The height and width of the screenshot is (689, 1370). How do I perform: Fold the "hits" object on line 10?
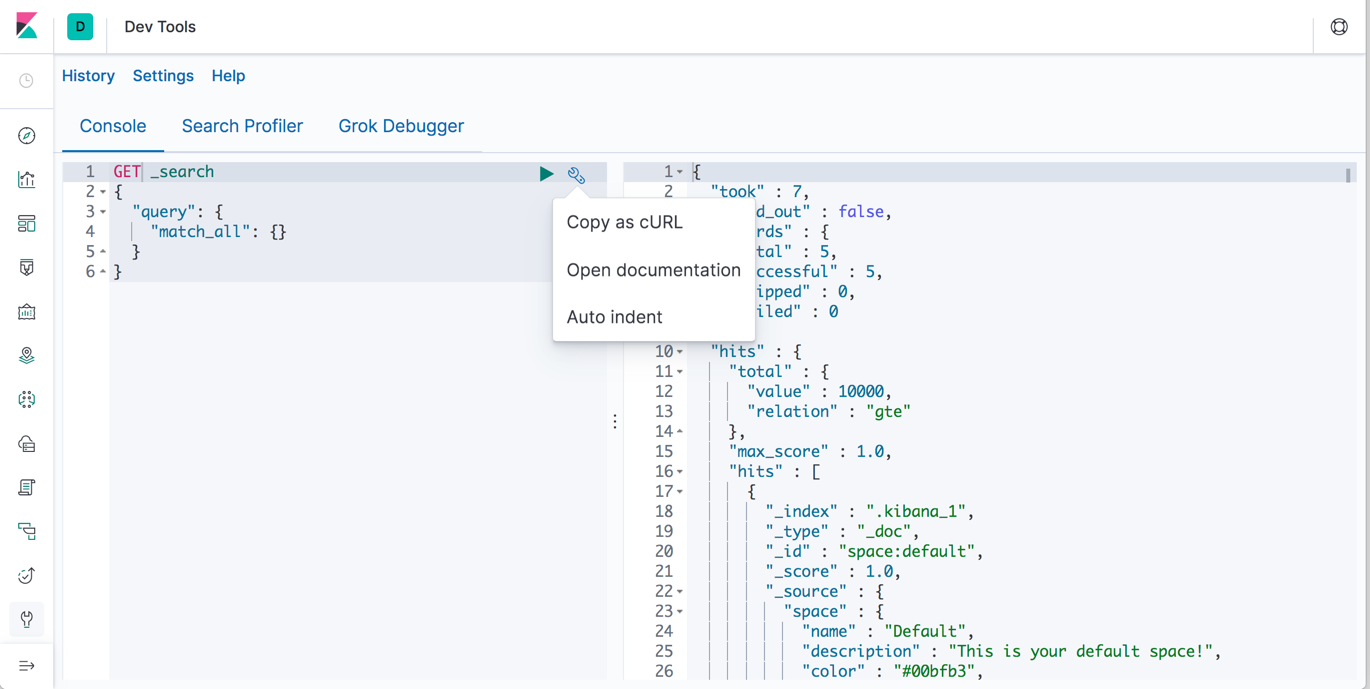pos(680,352)
